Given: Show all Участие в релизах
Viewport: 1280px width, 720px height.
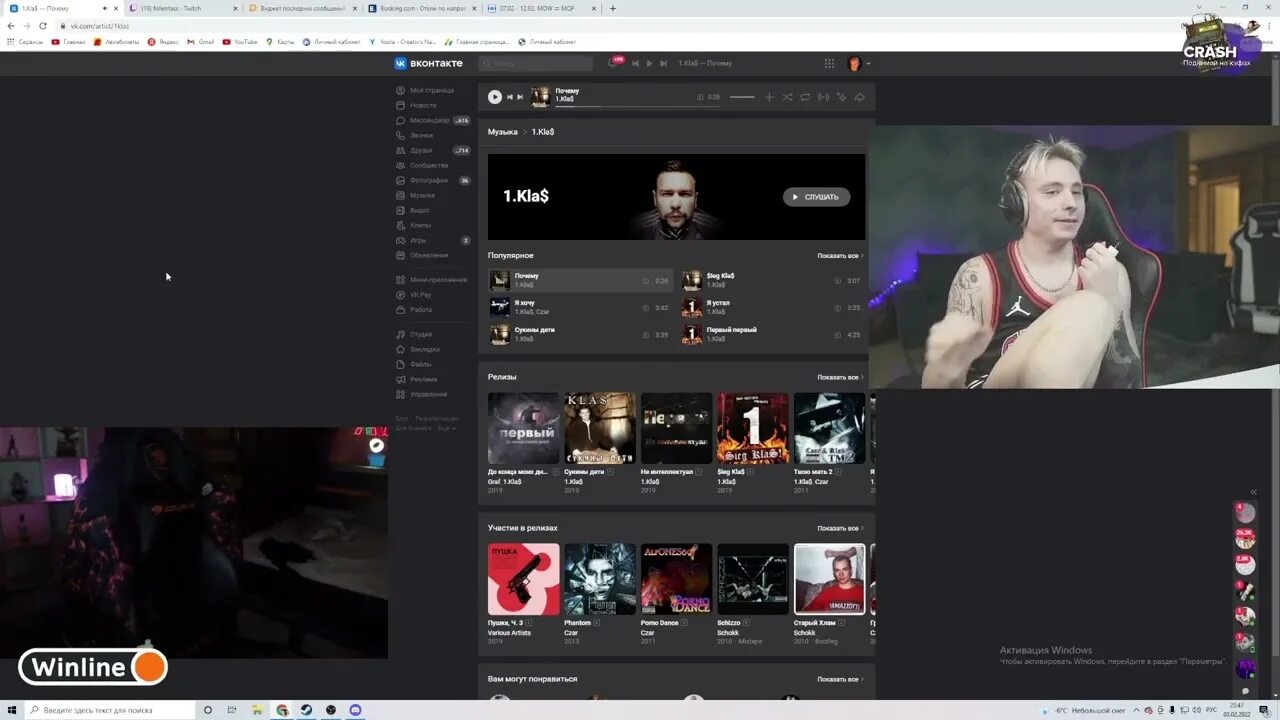Looking at the screenshot, I should coord(840,528).
